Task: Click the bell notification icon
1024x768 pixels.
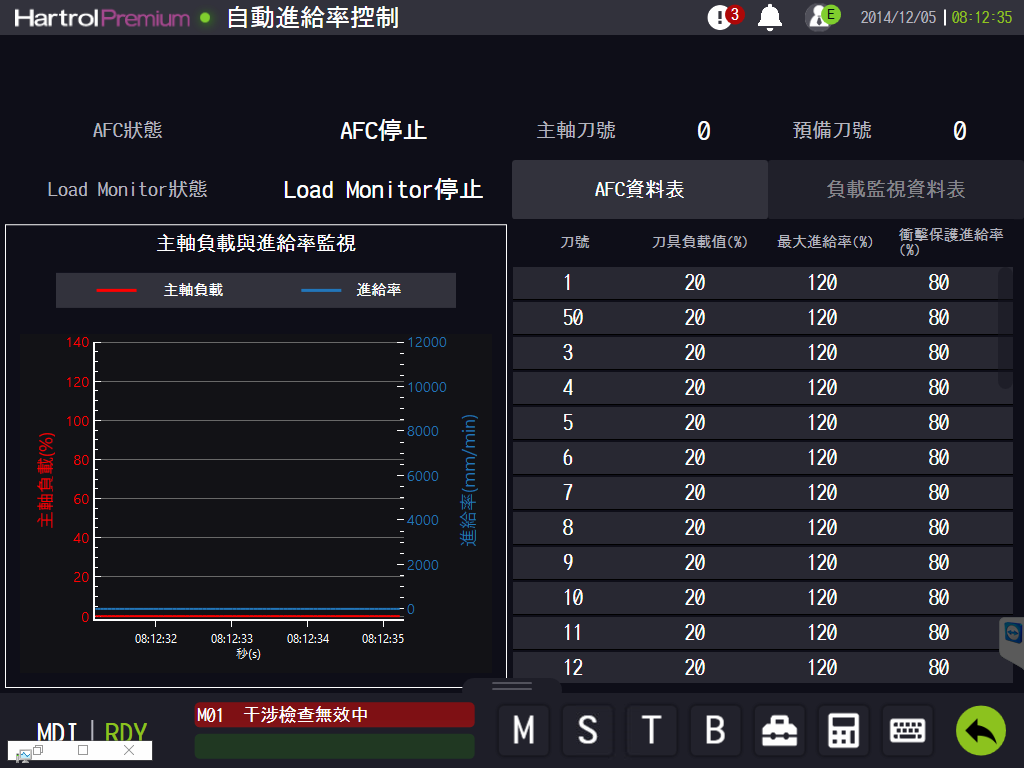Action: [770, 17]
